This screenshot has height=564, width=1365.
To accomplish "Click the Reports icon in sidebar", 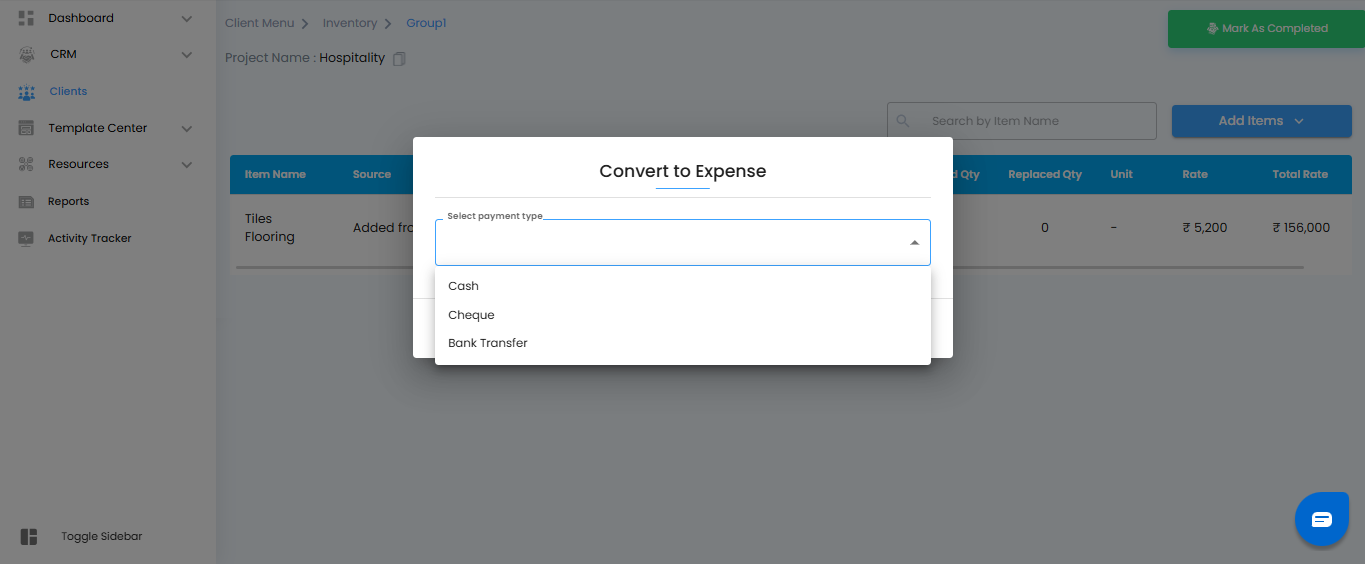I will point(26,202).
